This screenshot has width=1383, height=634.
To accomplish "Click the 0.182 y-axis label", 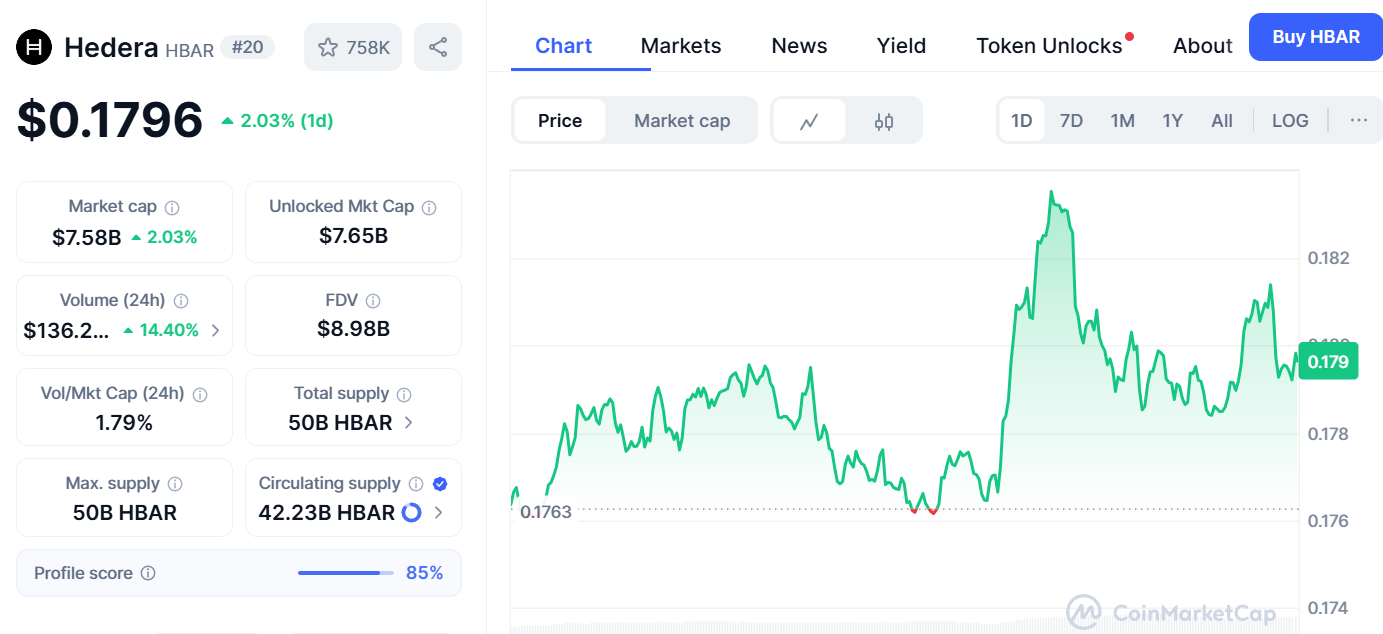I will pos(1328,258).
